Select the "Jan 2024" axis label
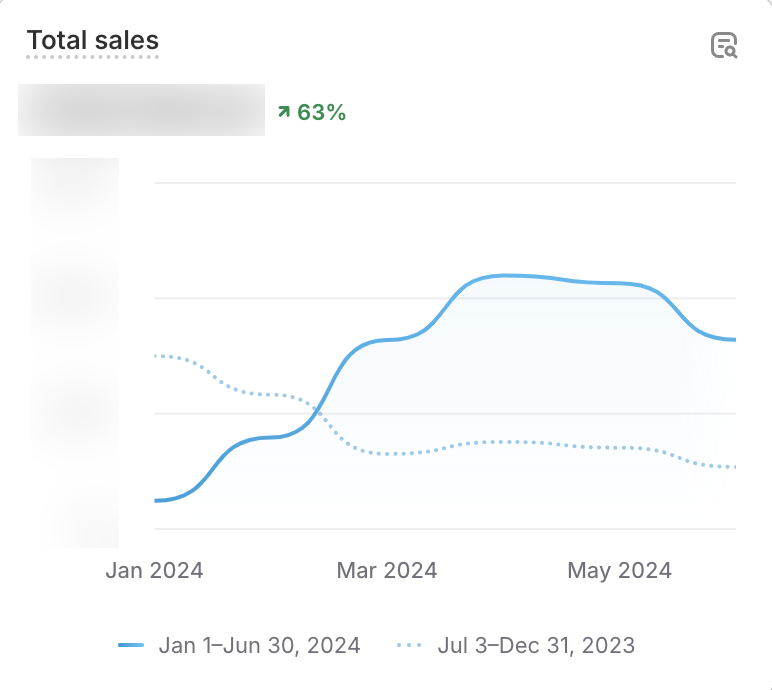Image resolution: width=772 pixels, height=690 pixels. point(154,571)
